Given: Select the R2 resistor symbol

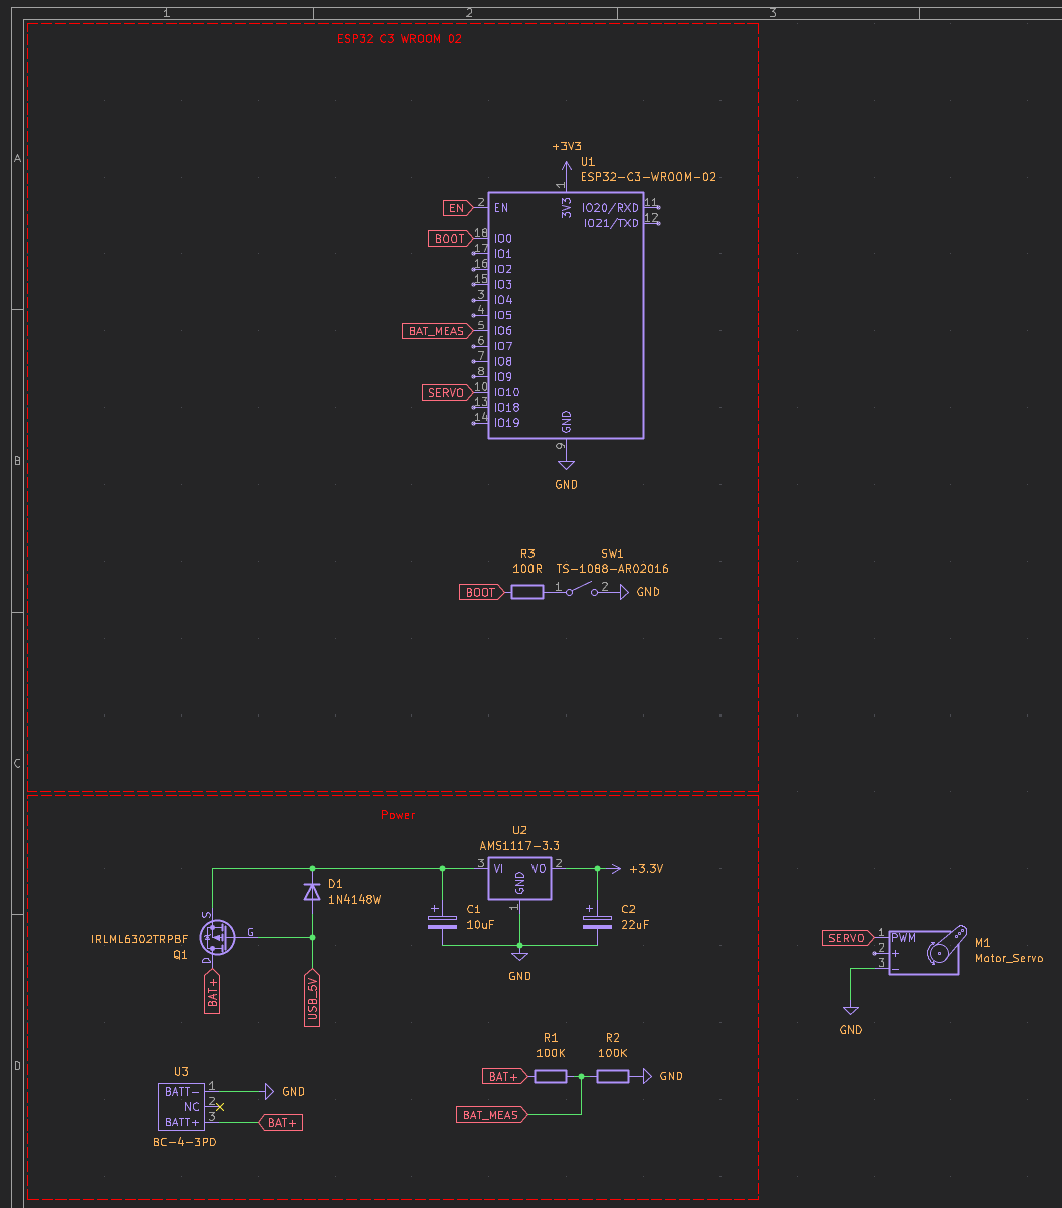Looking at the screenshot, I should 613,1076.
